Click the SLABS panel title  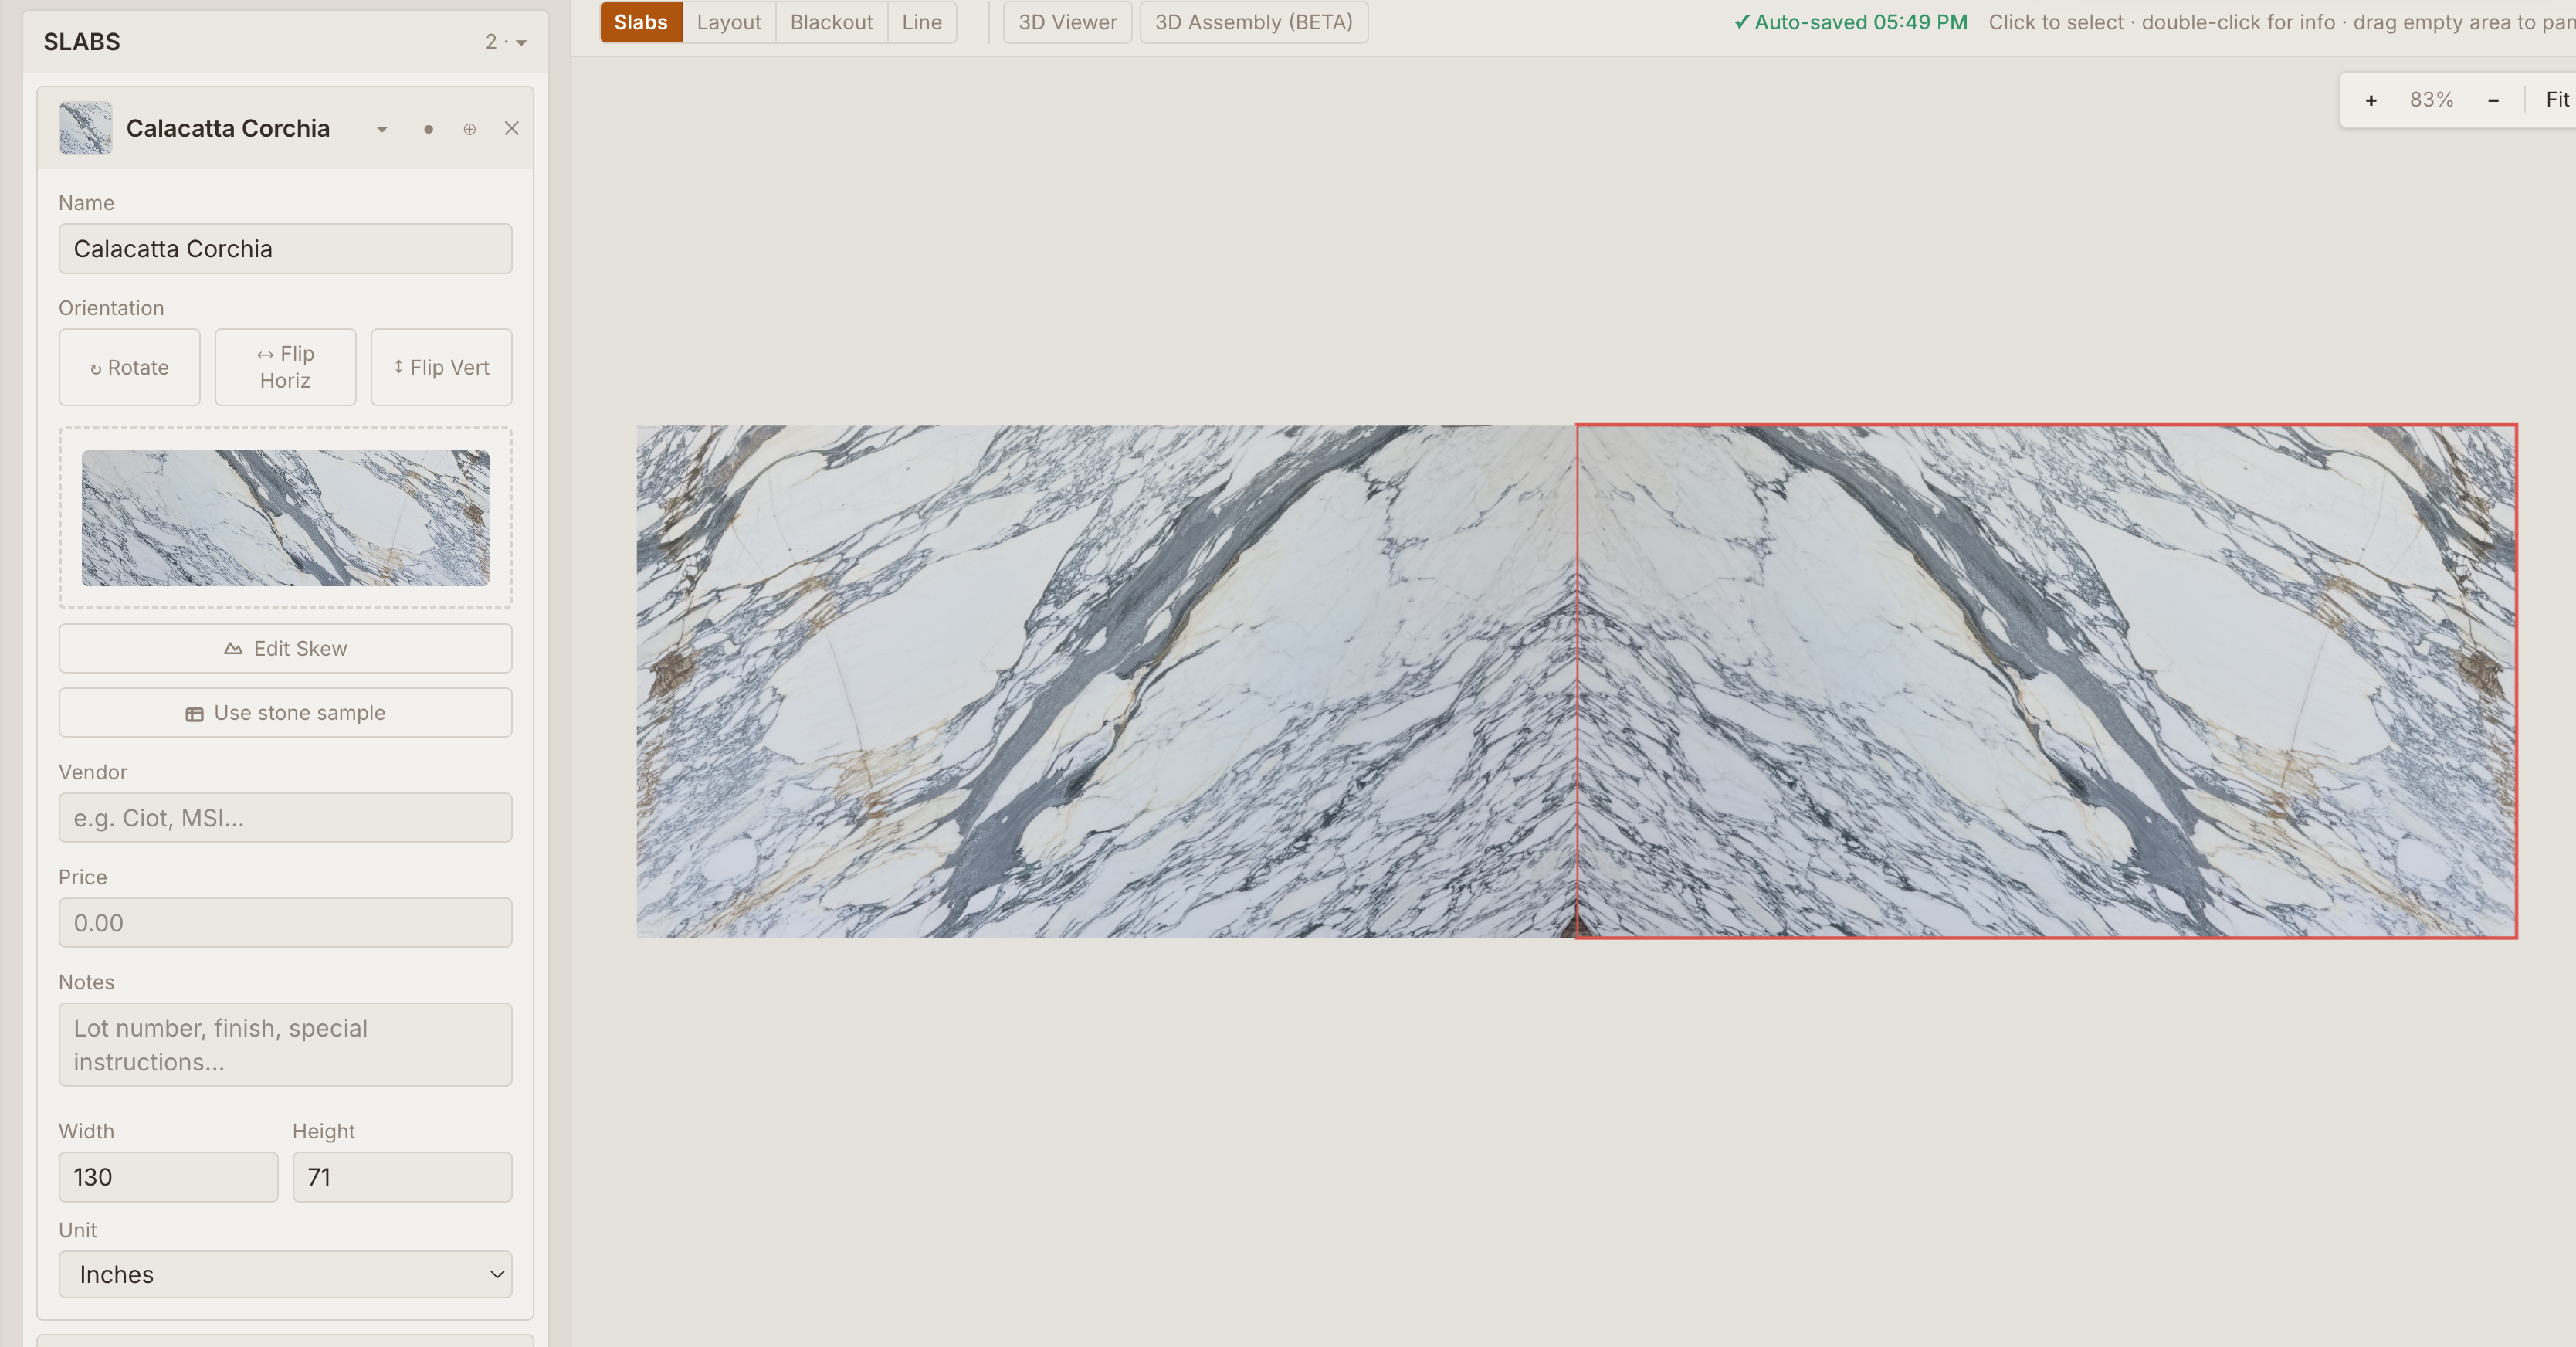82,42
